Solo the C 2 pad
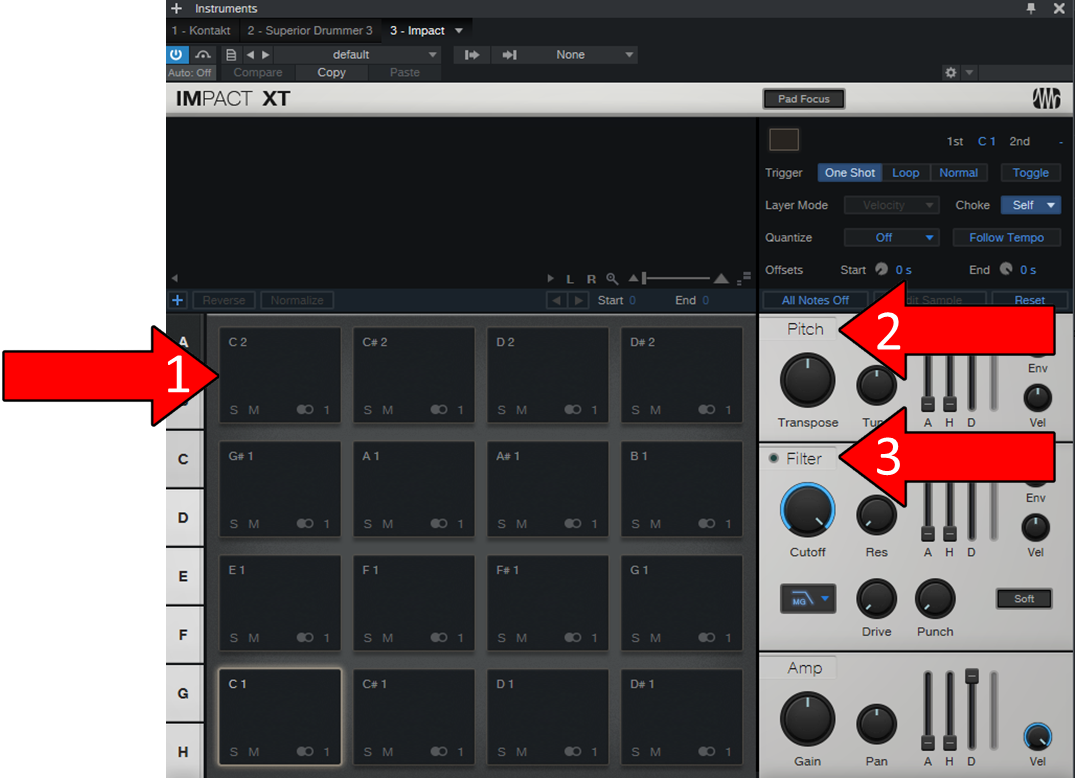This screenshot has width=1075, height=778. point(234,410)
